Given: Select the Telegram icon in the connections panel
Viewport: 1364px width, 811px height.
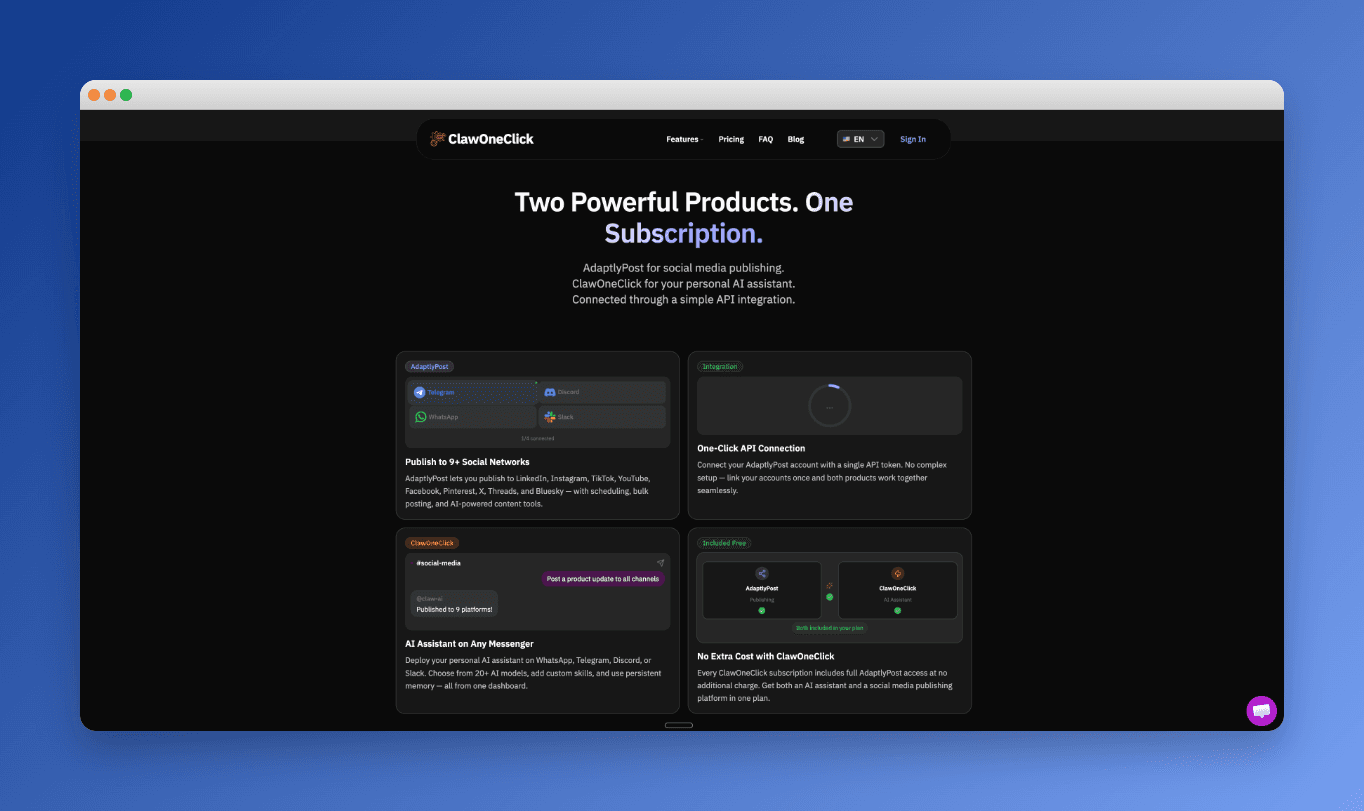Looking at the screenshot, I should click(419, 392).
